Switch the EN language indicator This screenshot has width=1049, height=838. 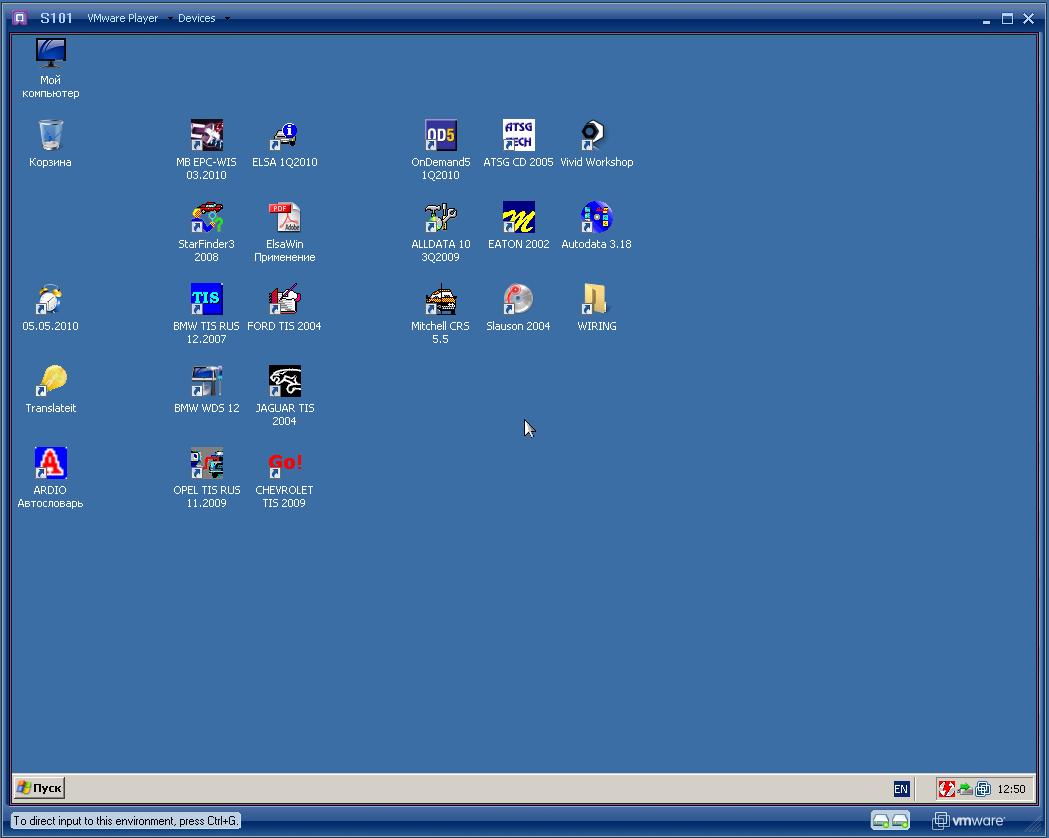[901, 789]
